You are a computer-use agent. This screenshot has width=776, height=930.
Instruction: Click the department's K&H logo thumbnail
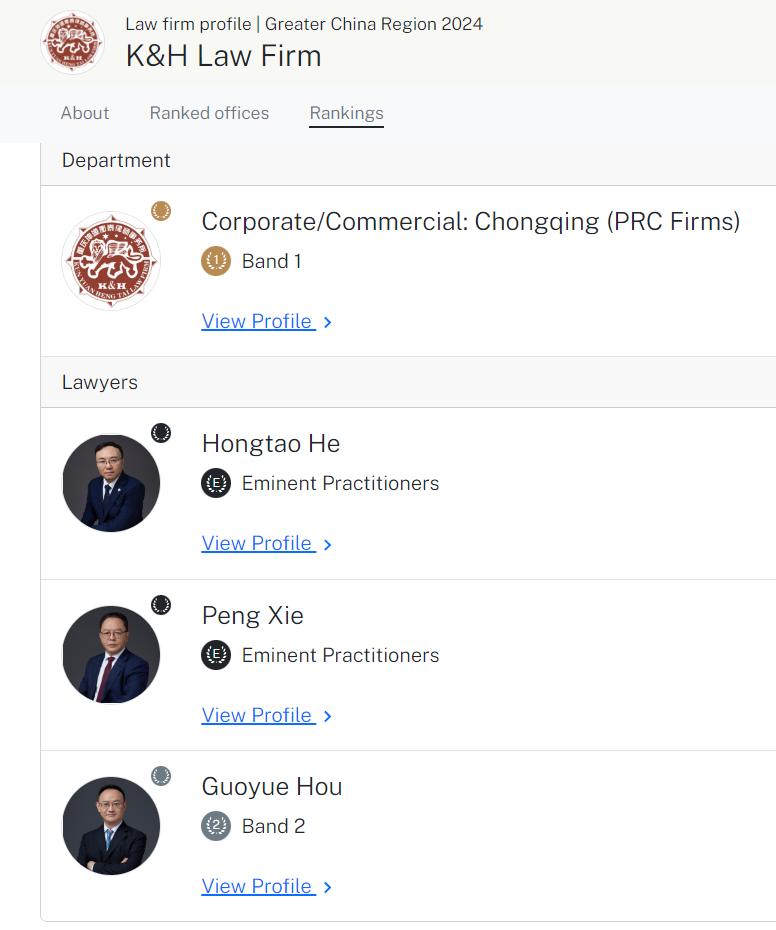111,261
